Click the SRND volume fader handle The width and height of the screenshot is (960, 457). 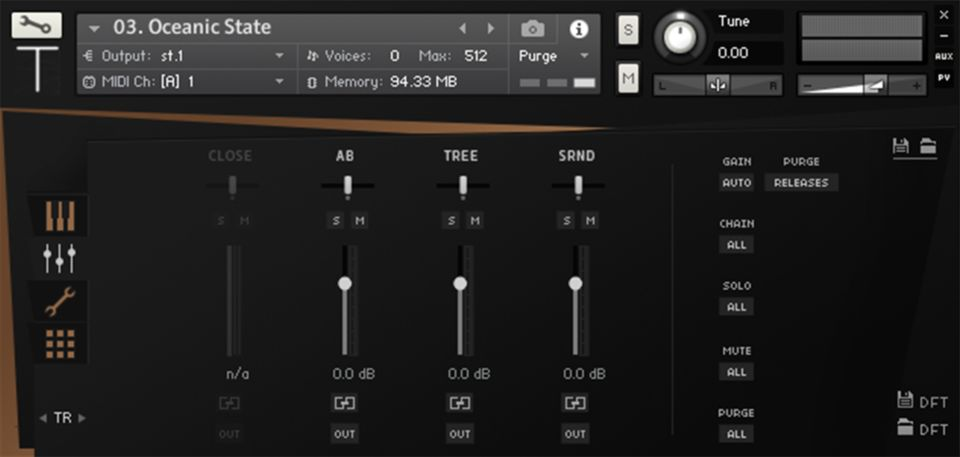(x=575, y=284)
